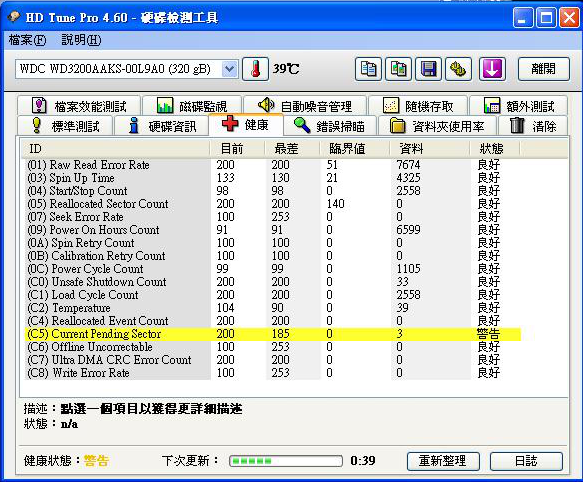Click the purple down-arrow minimize-to-tray icon

[492, 69]
